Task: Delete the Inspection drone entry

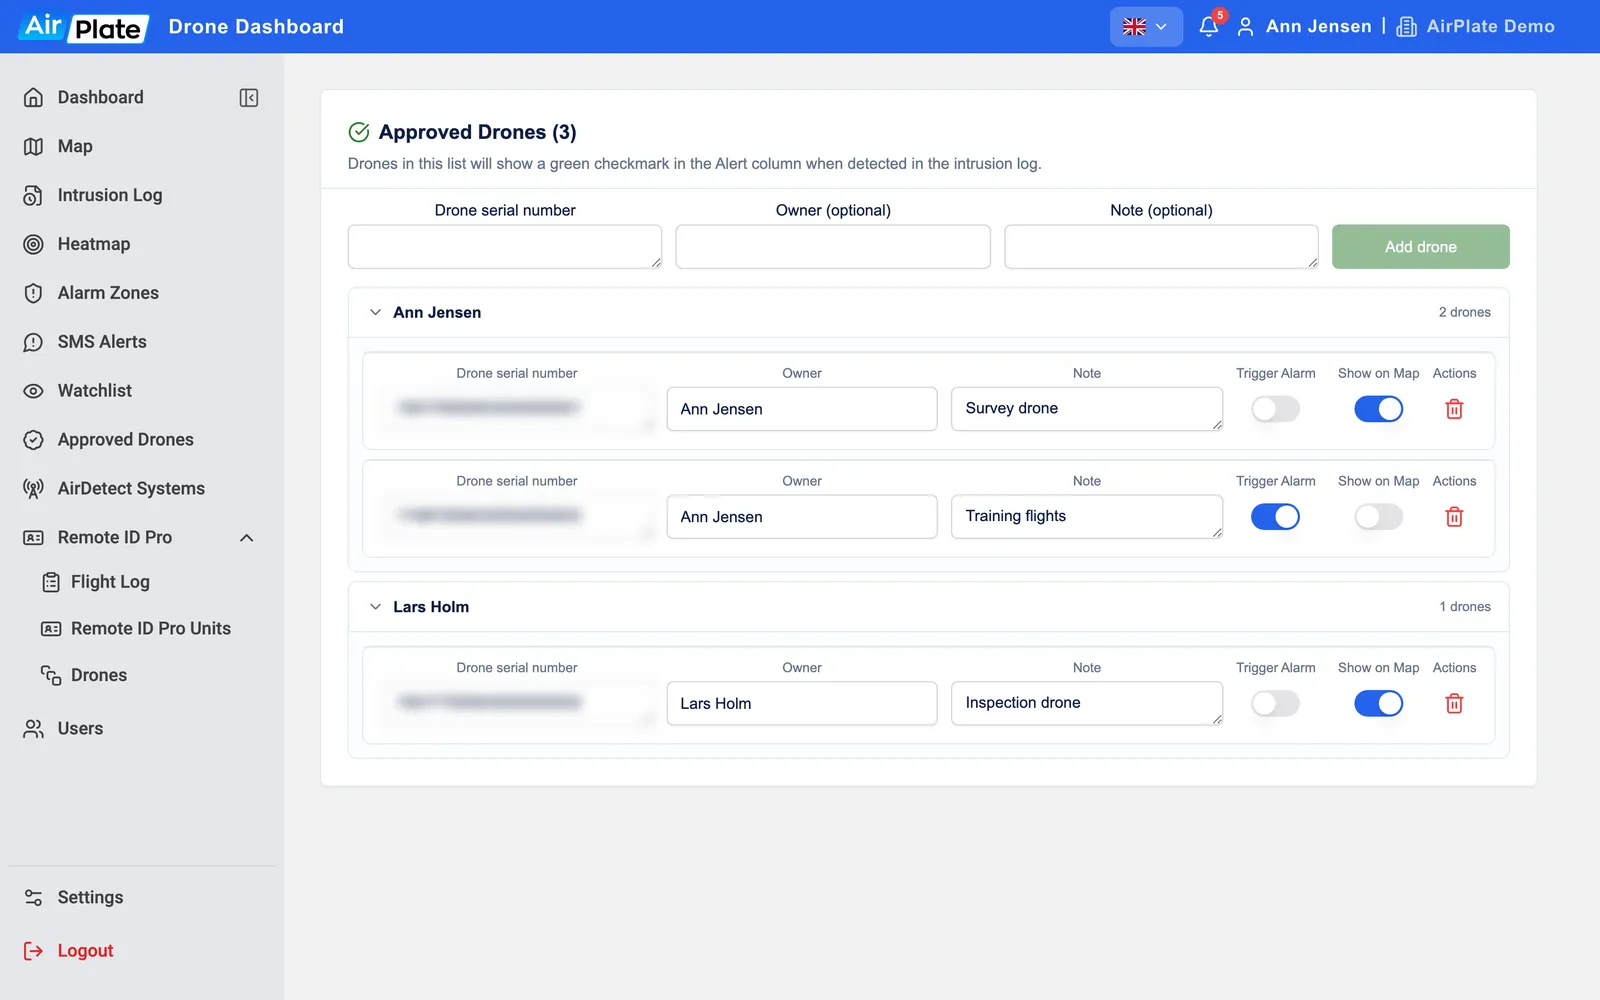Action: [x=1454, y=704]
